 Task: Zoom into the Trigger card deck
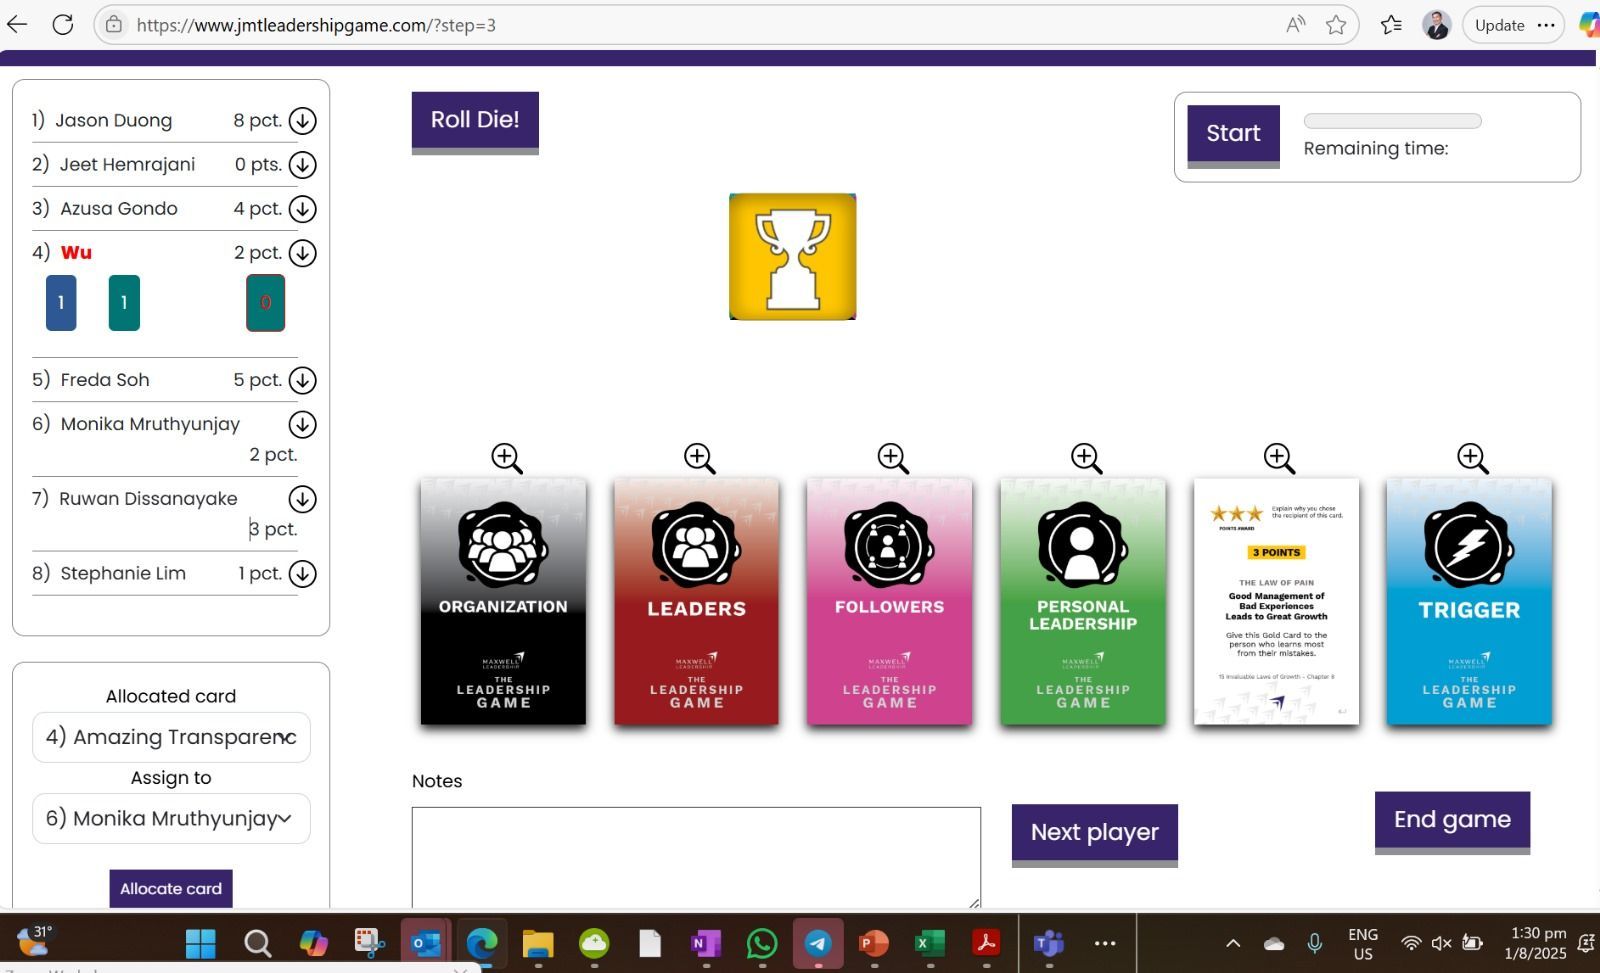point(1471,457)
